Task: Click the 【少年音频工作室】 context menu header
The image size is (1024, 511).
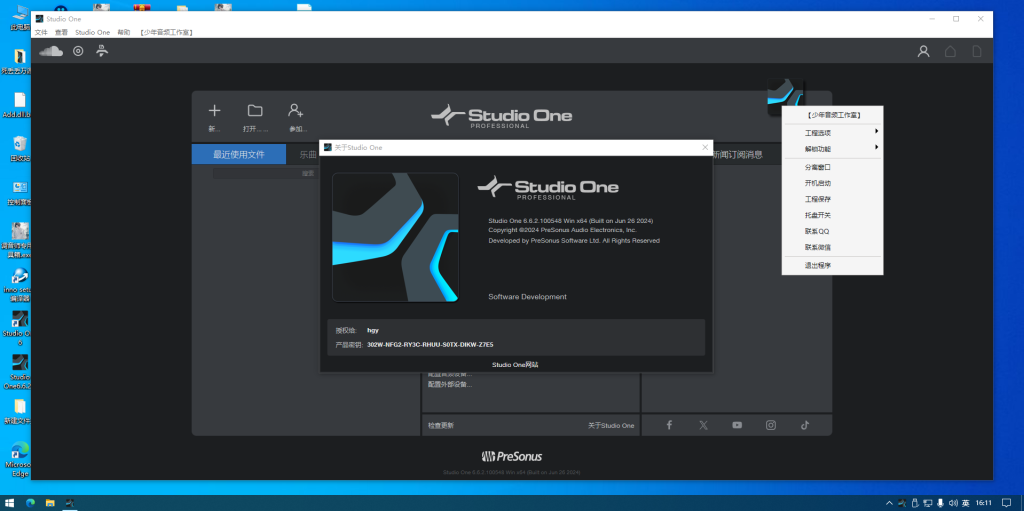Action: pyautogui.click(x=833, y=115)
